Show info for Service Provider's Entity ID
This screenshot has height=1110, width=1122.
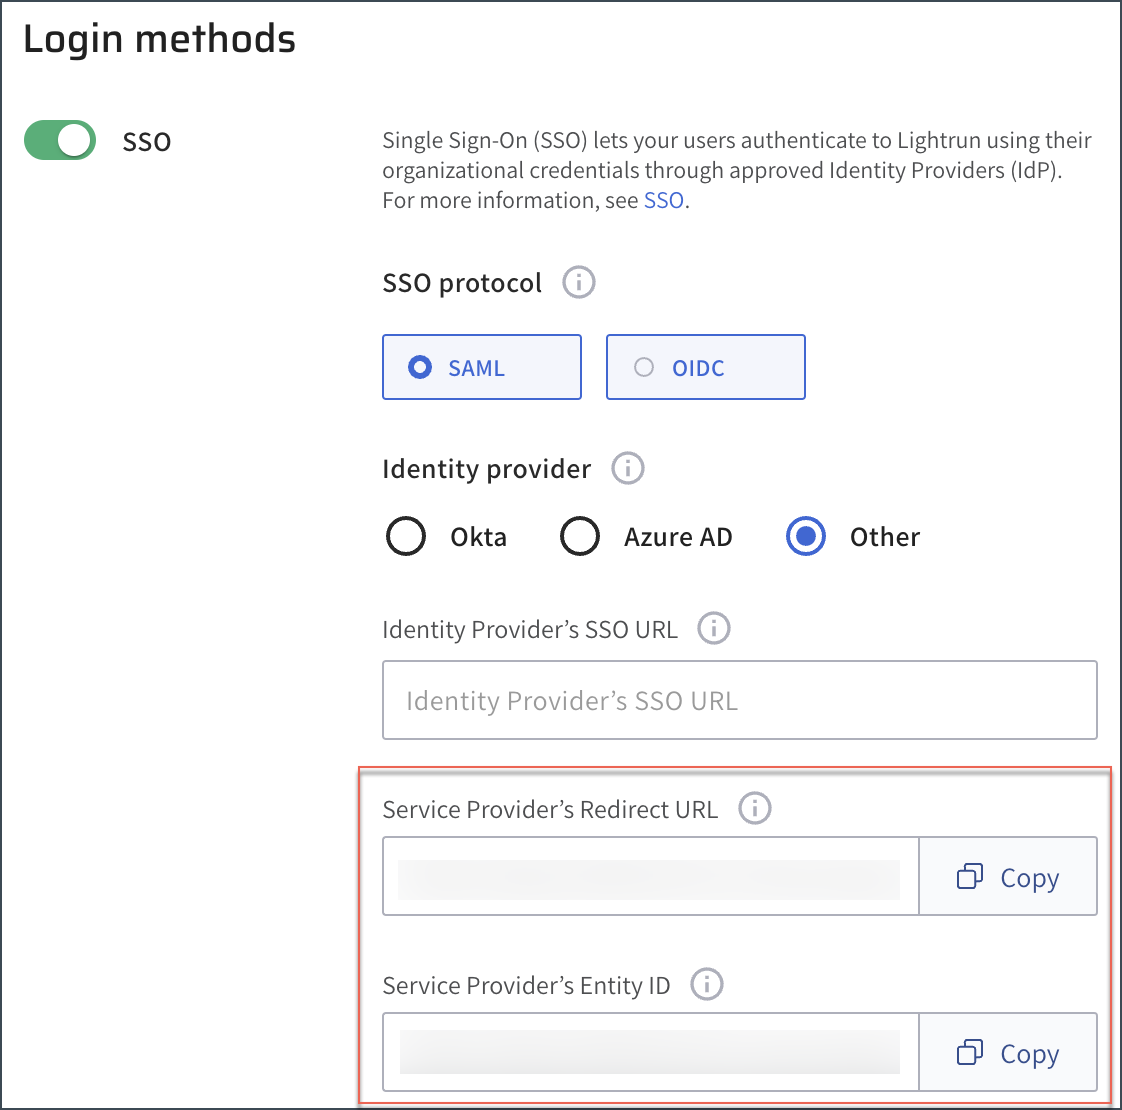click(x=706, y=984)
